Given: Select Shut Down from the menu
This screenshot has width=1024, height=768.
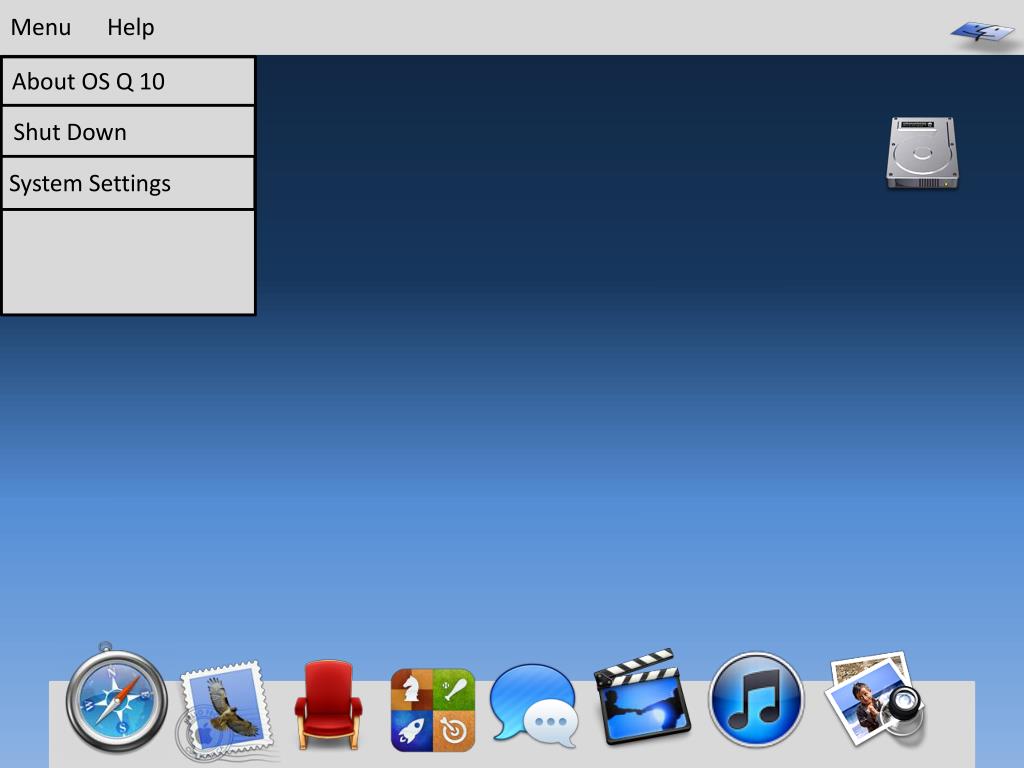Looking at the screenshot, I should (x=128, y=132).
